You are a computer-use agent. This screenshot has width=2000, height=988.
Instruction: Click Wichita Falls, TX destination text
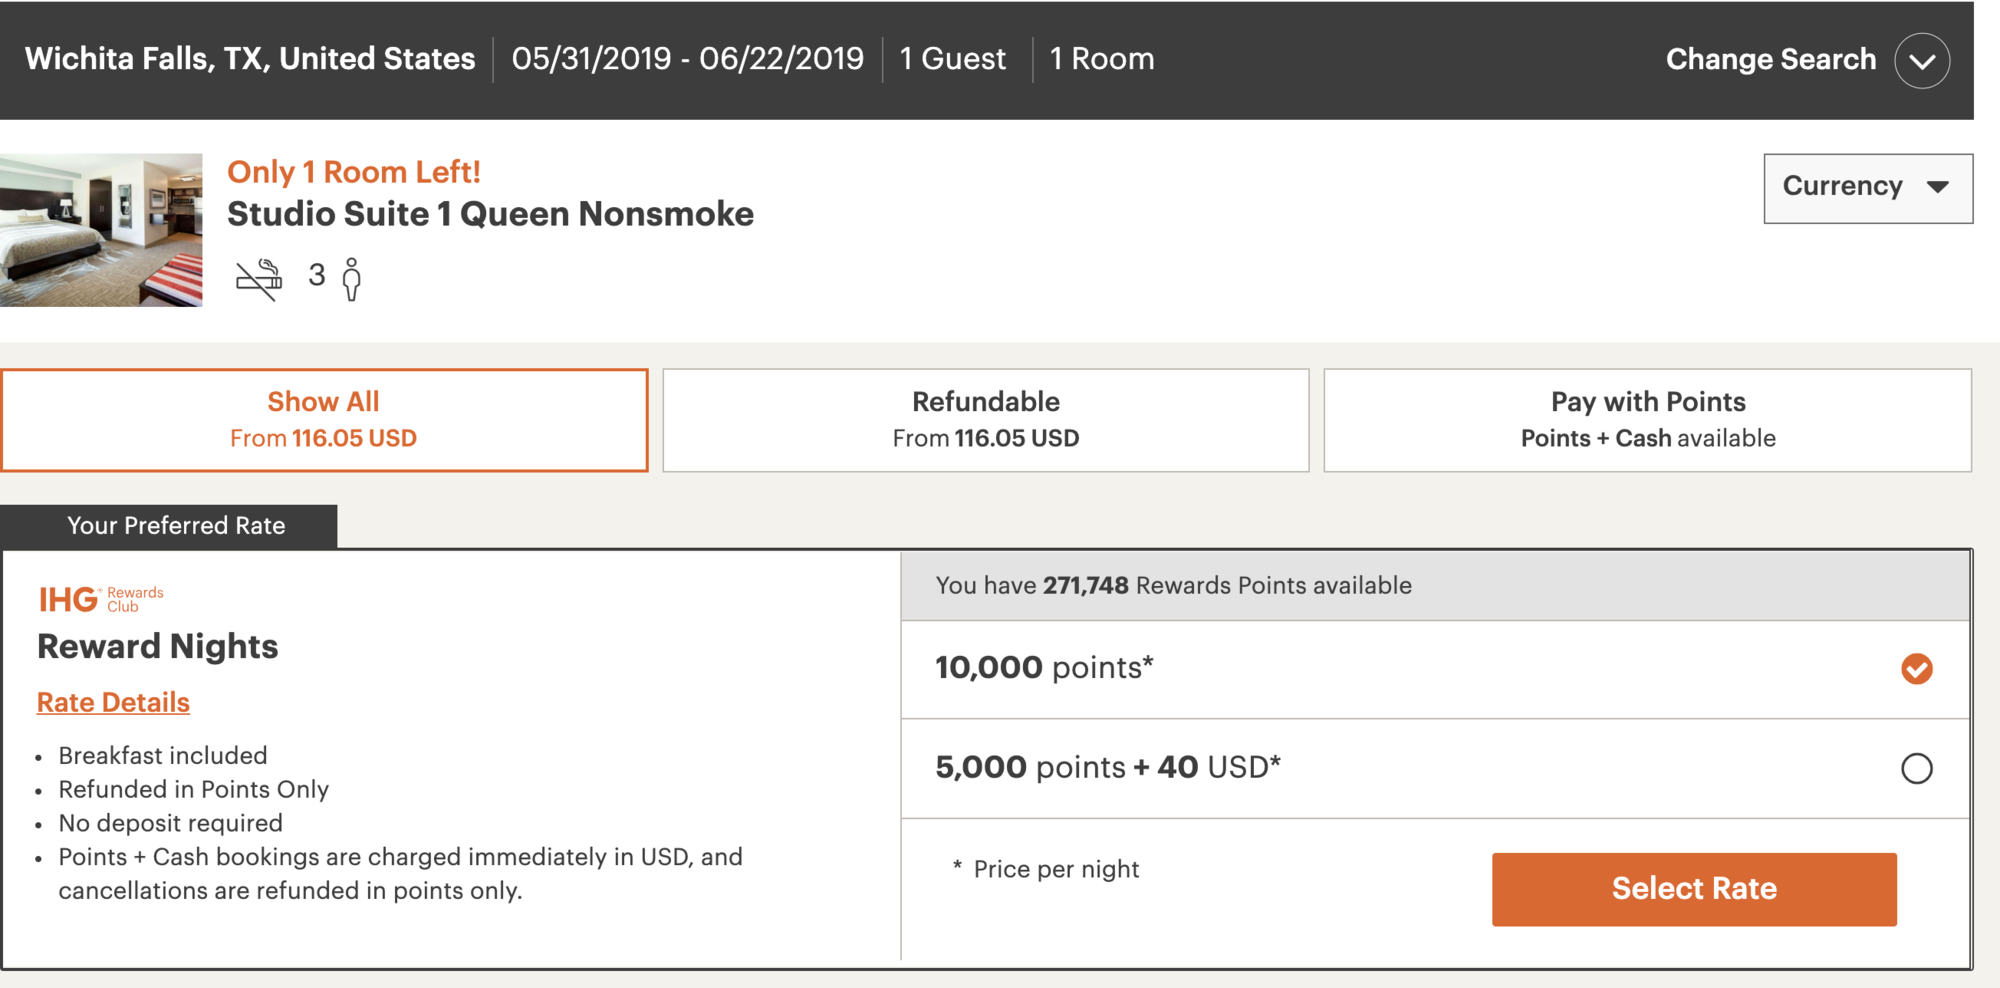pos(249,59)
